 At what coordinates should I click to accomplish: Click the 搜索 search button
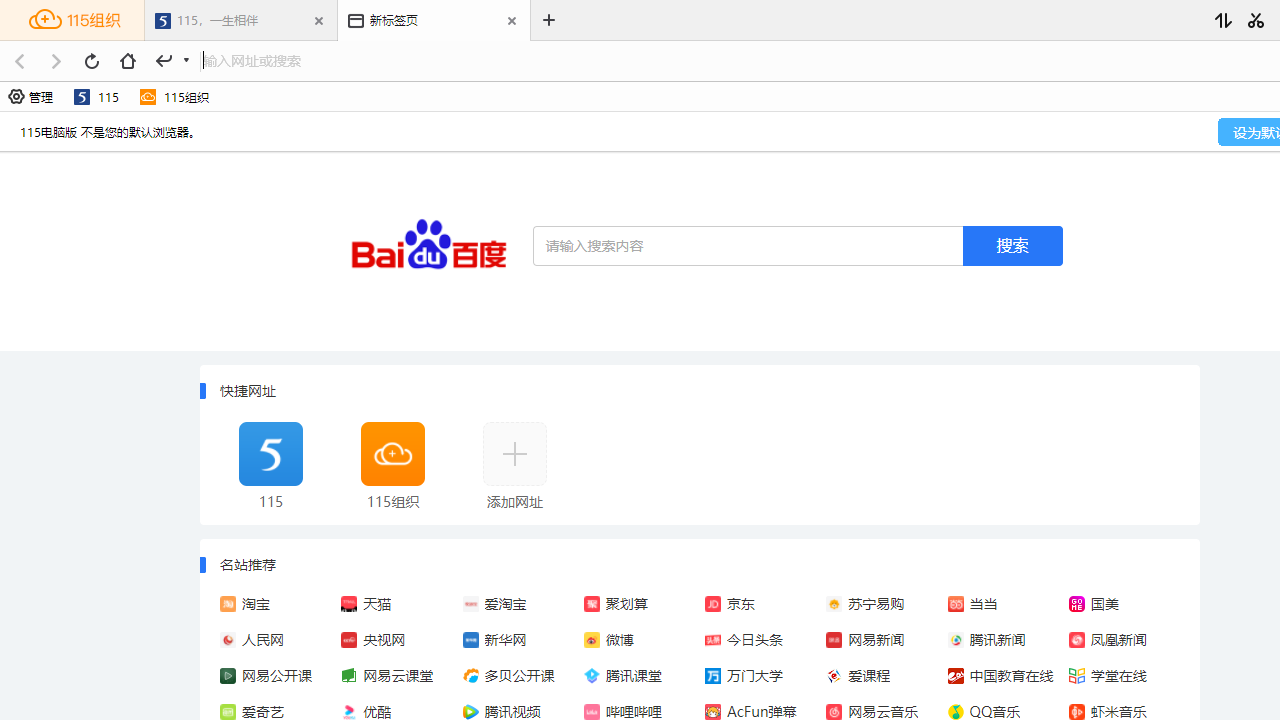[1012, 245]
